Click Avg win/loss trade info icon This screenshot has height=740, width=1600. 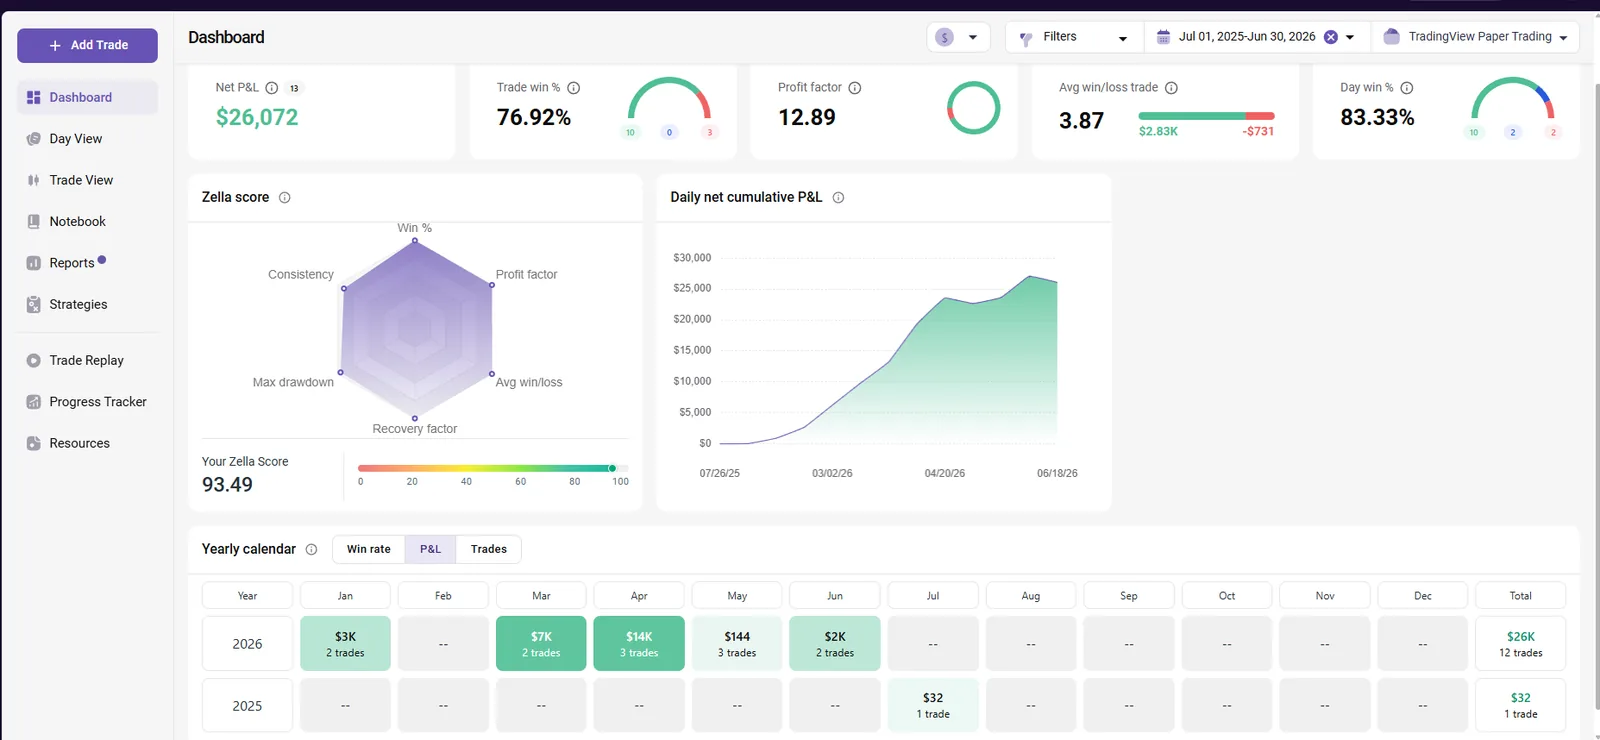(x=1171, y=88)
